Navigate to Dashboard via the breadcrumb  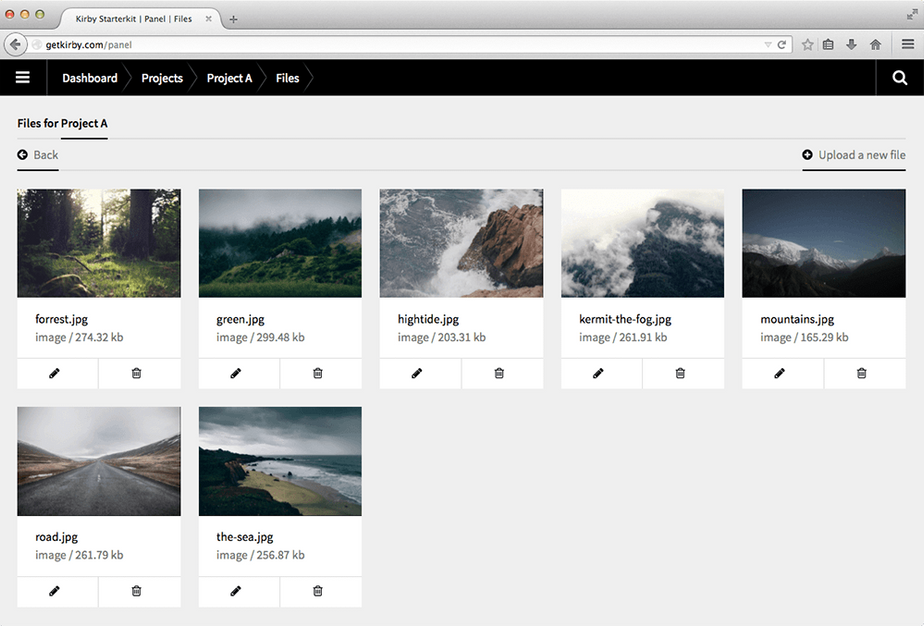[x=89, y=77]
